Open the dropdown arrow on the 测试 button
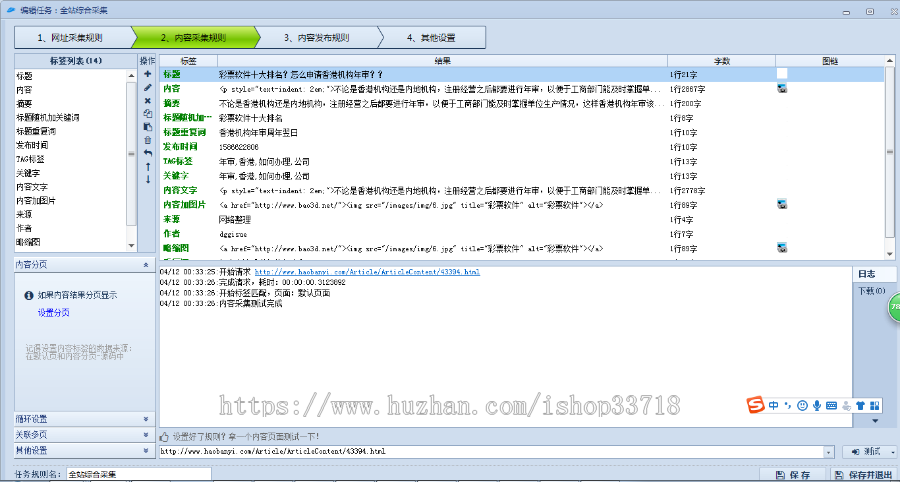 pos(891,452)
